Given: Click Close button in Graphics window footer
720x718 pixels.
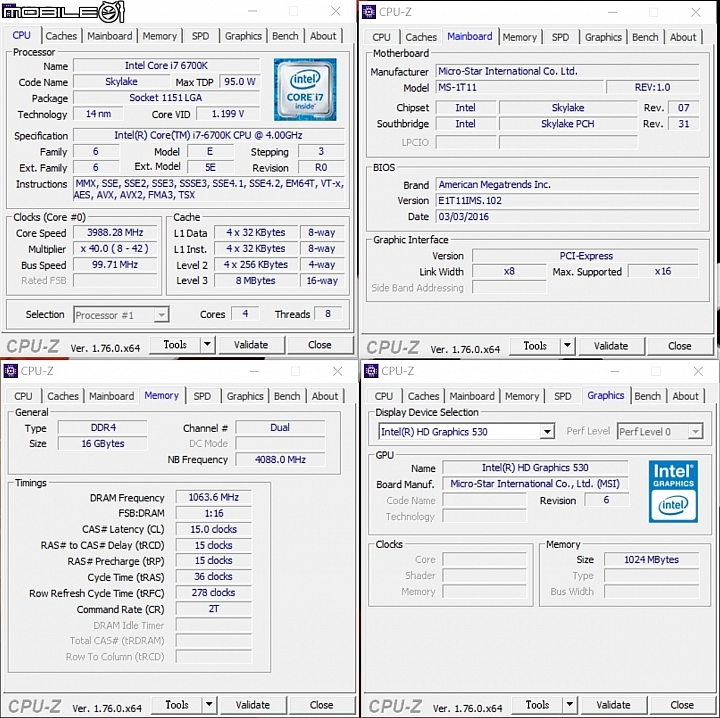Looking at the screenshot, I should [x=682, y=704].
